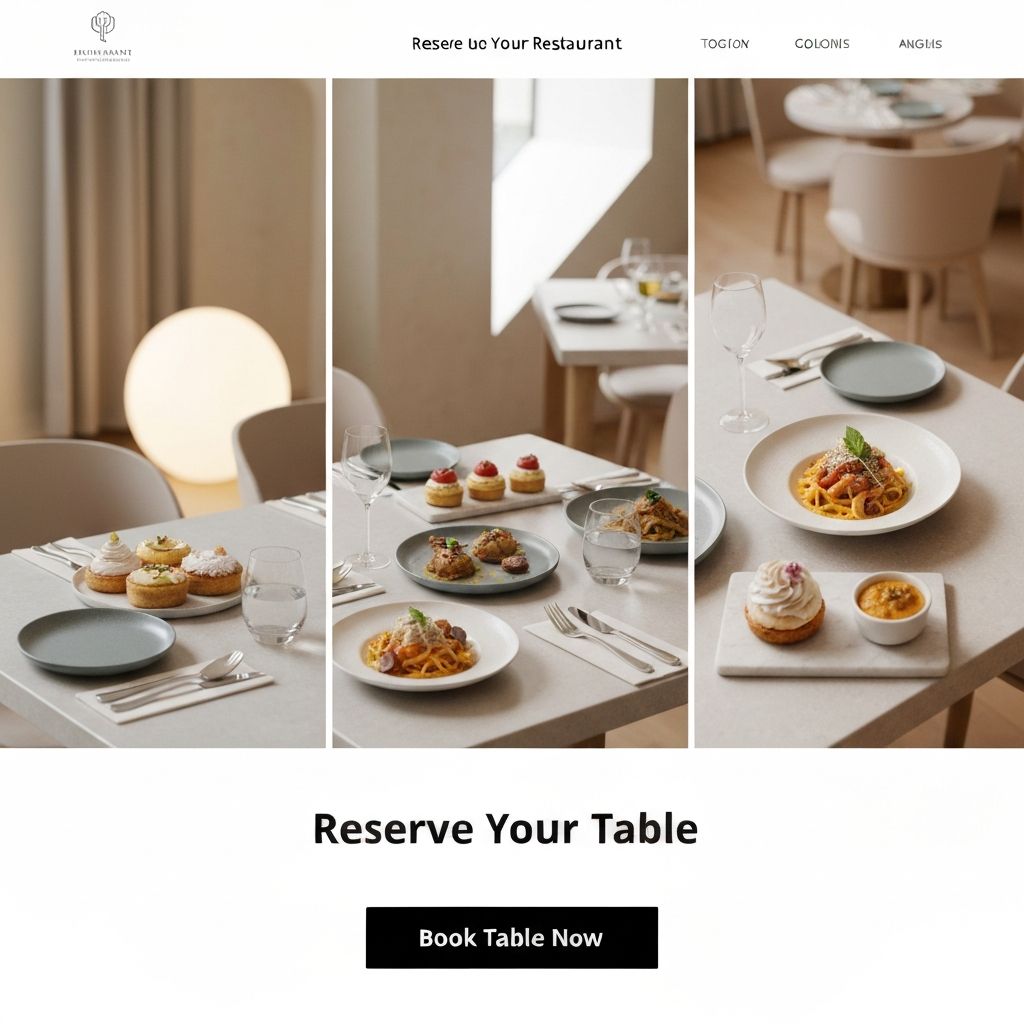Open the "Resere uo Your Restaurant" header link
The image size is (1024, 1024).
click(517, 44)
